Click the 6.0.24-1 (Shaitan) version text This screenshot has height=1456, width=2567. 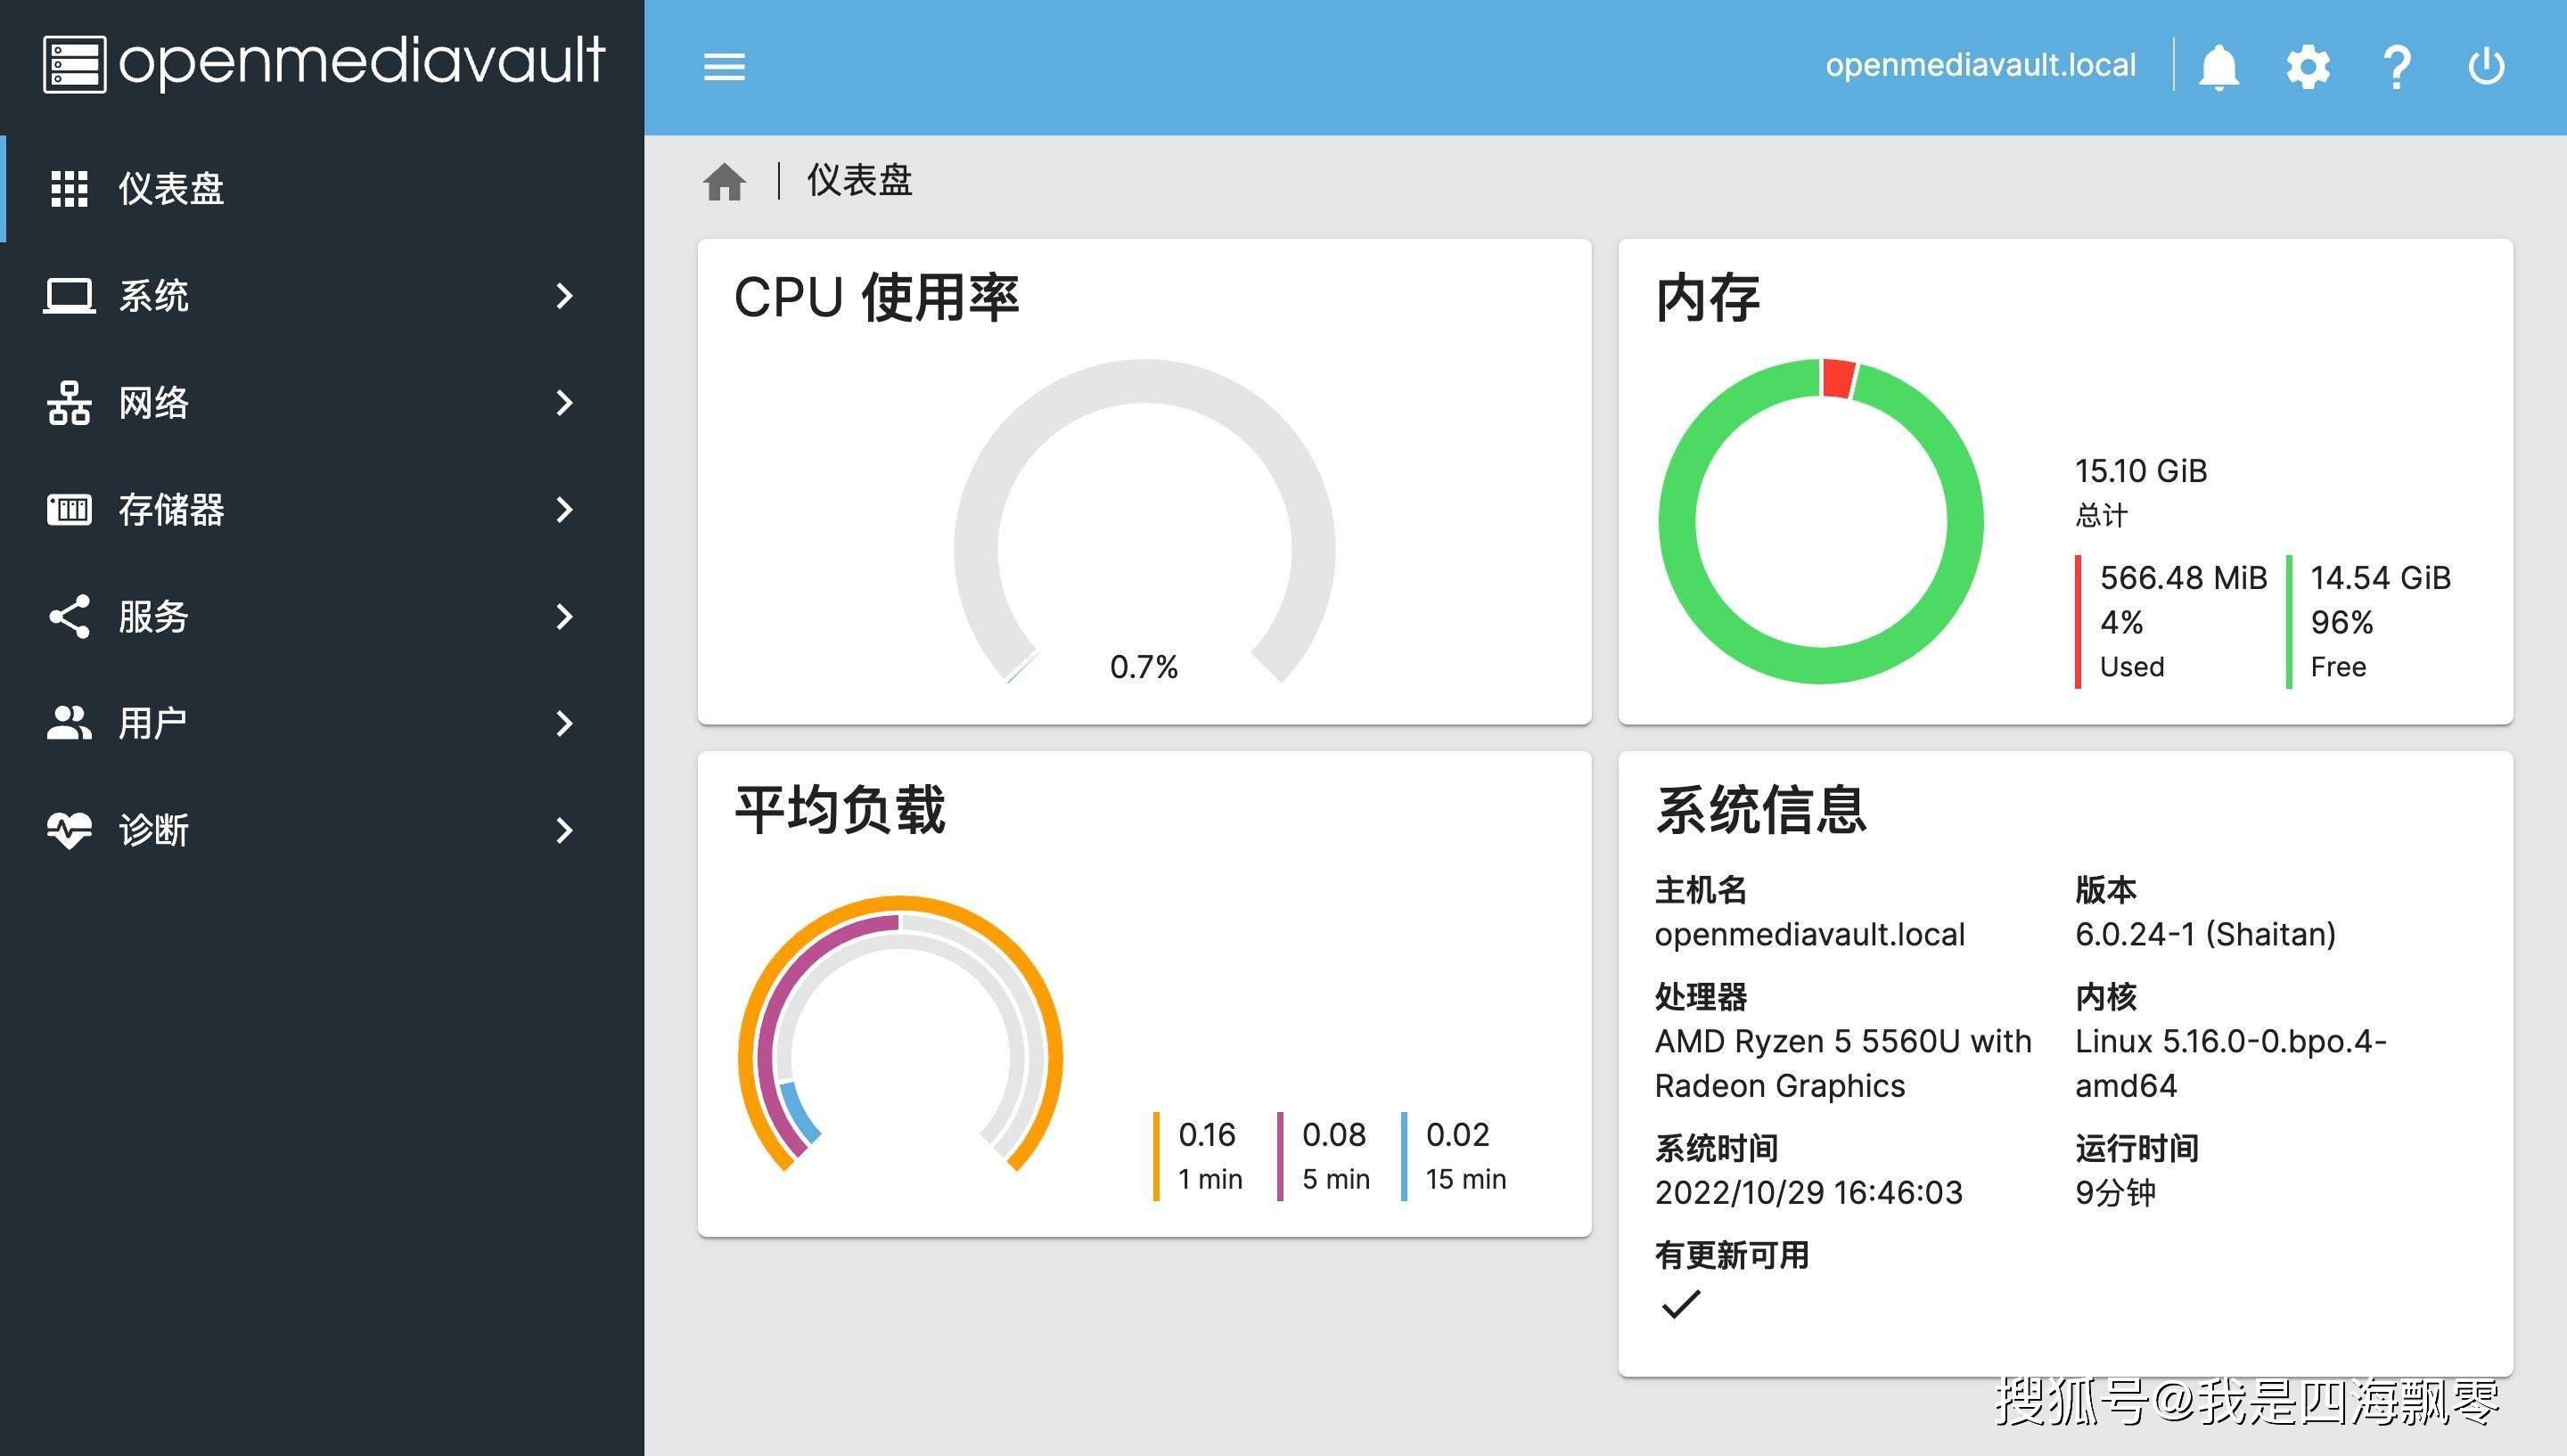pos(2206,934)
